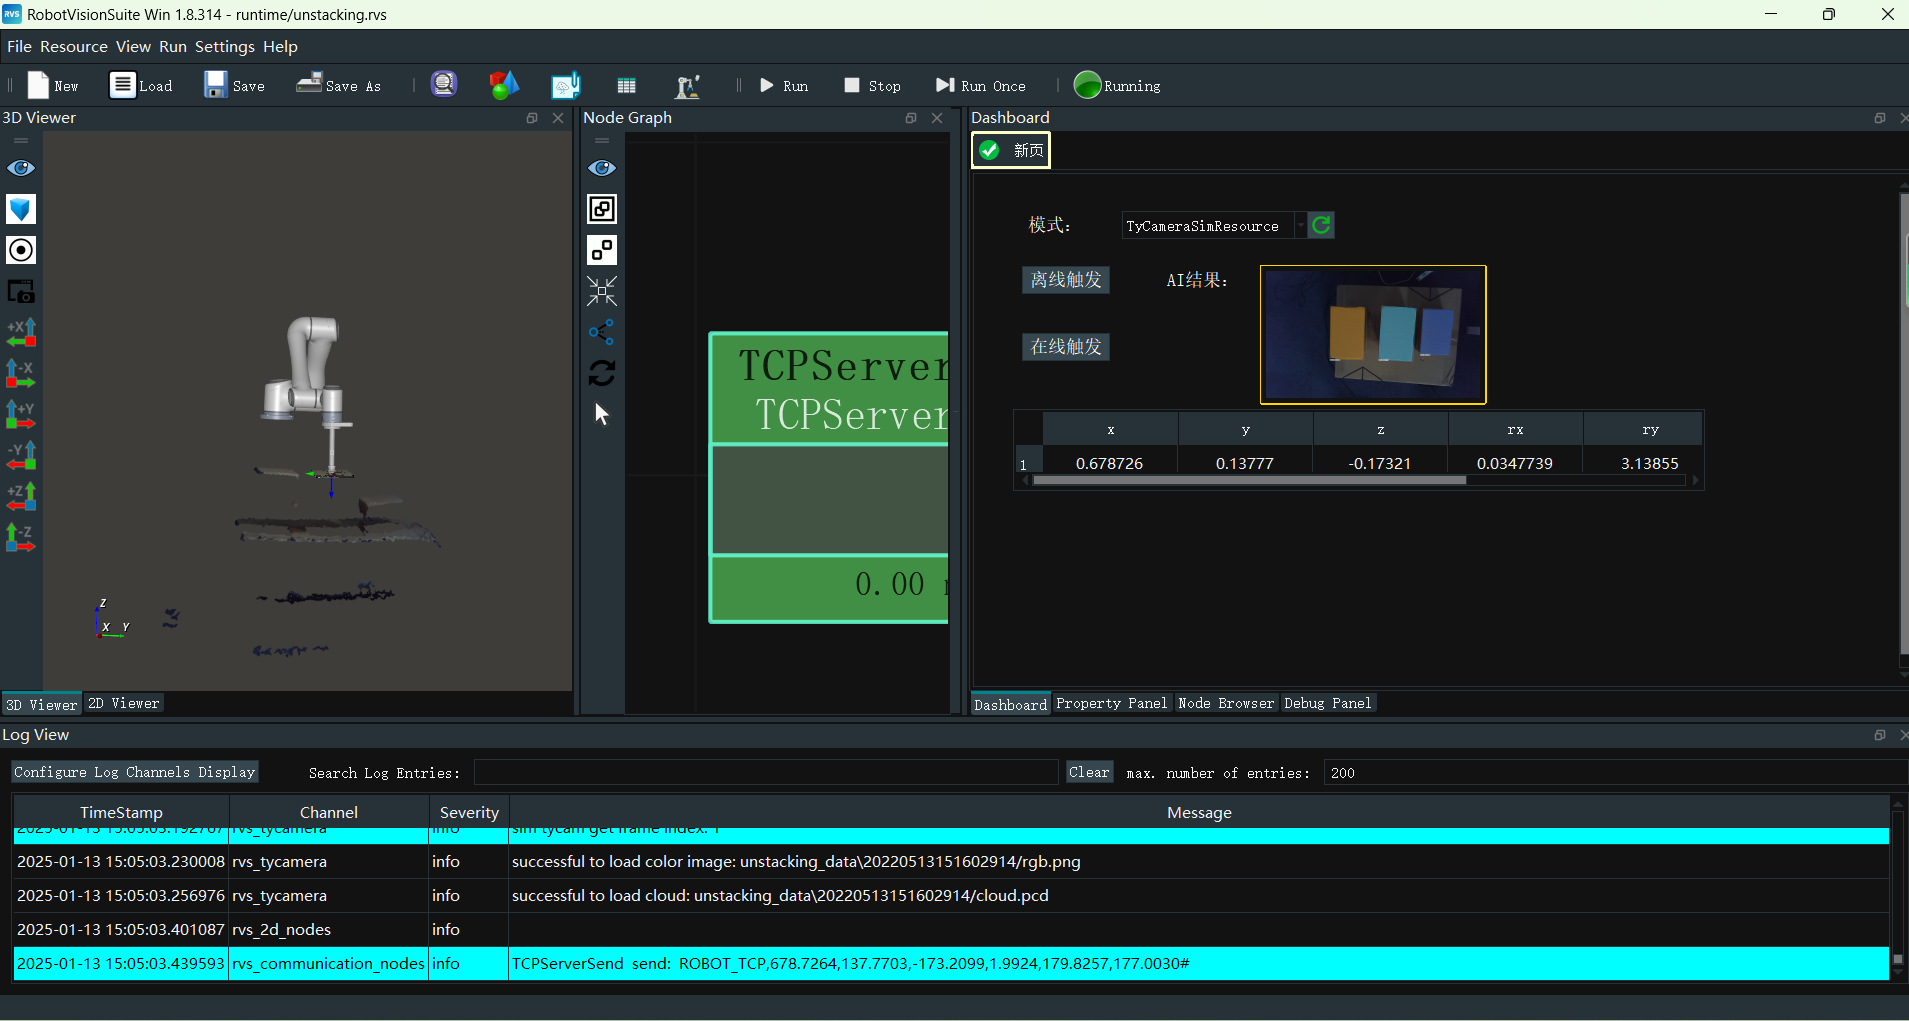Viewport: 1909px width, 1021px height.
Task: Click the Run Once button
Action: click(980, 86)
